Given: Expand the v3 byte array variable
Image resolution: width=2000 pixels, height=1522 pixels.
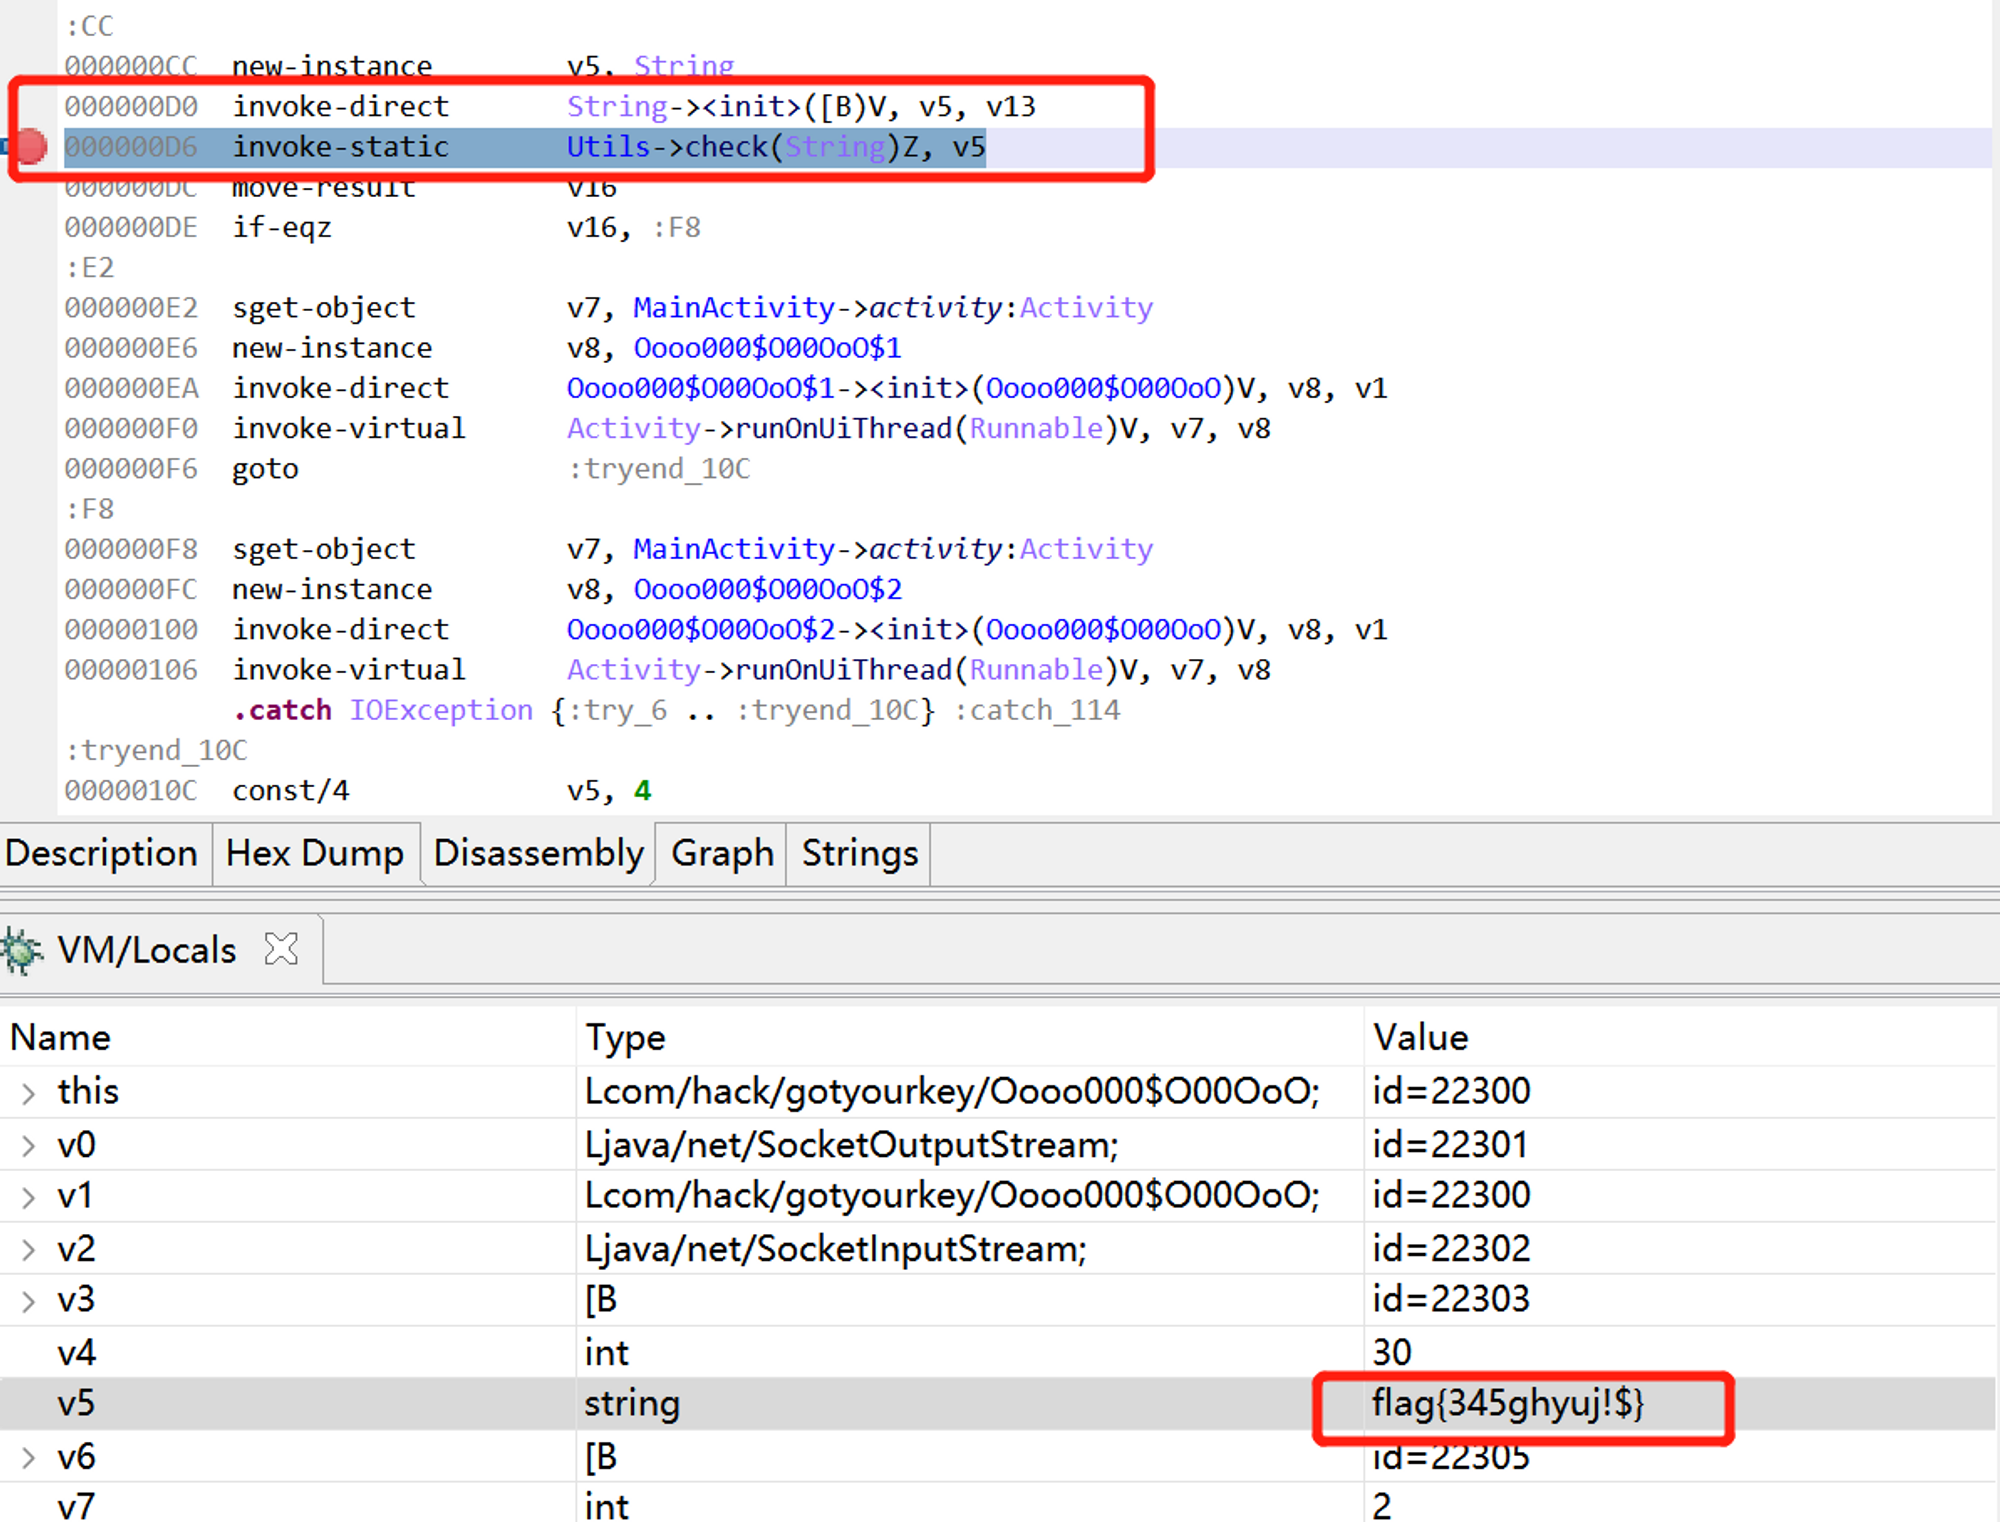Looking at the screenshot, I should pos(28,1301).
